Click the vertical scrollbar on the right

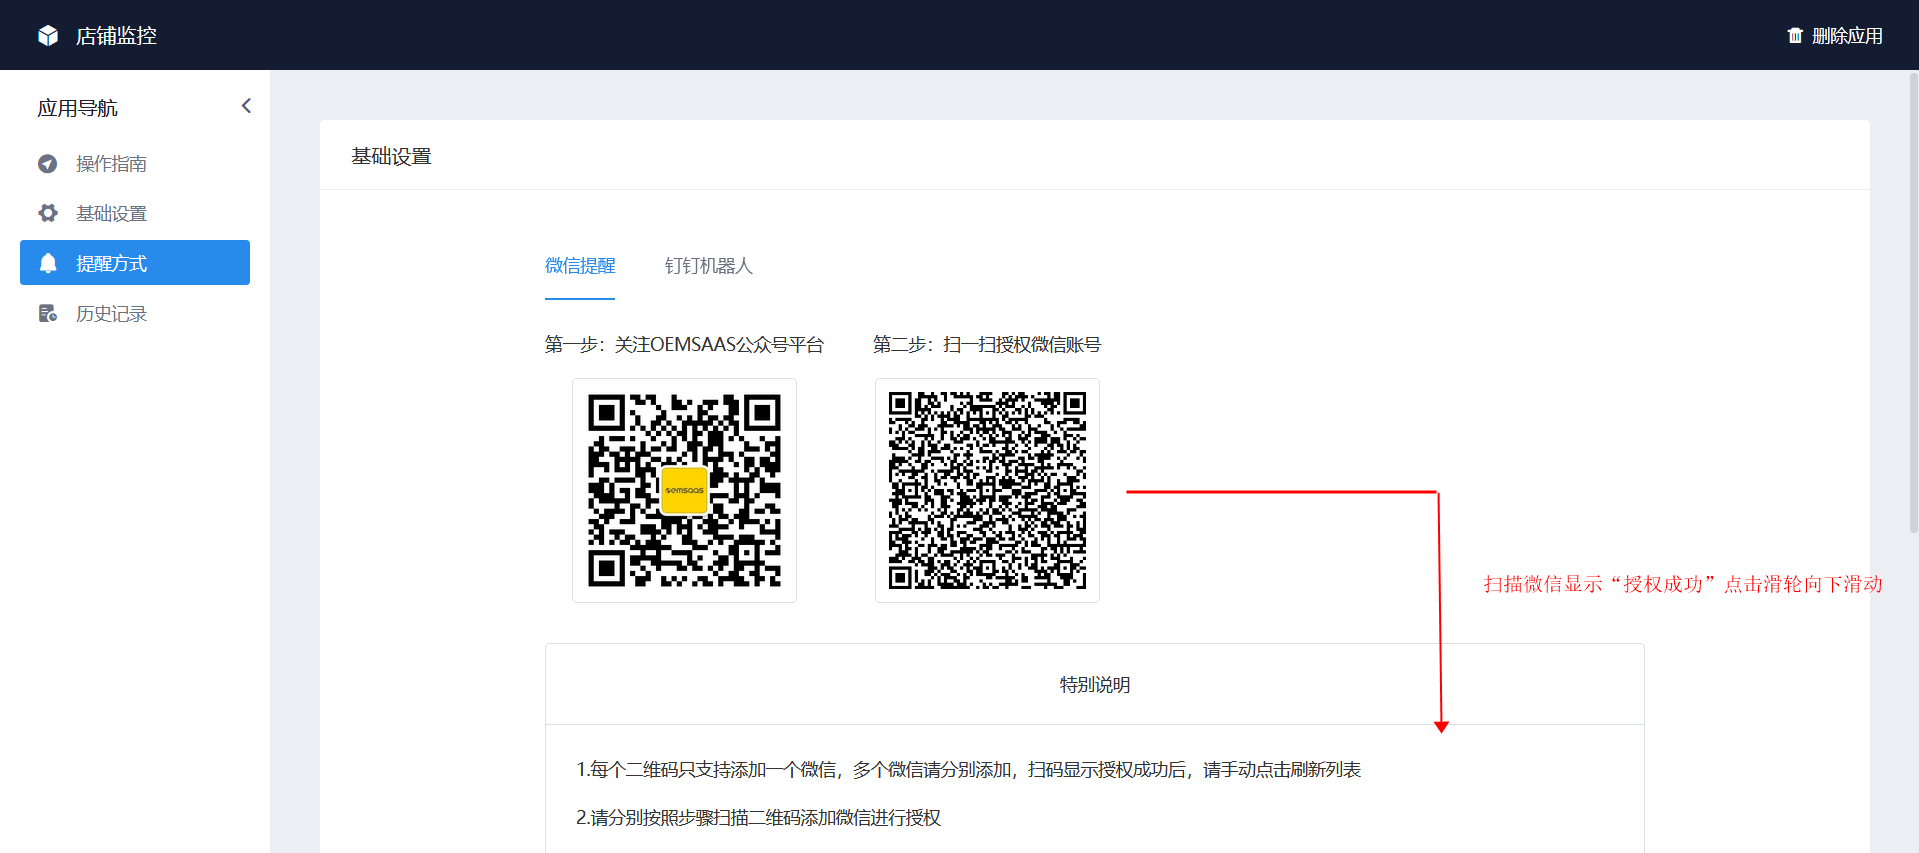1913,303
